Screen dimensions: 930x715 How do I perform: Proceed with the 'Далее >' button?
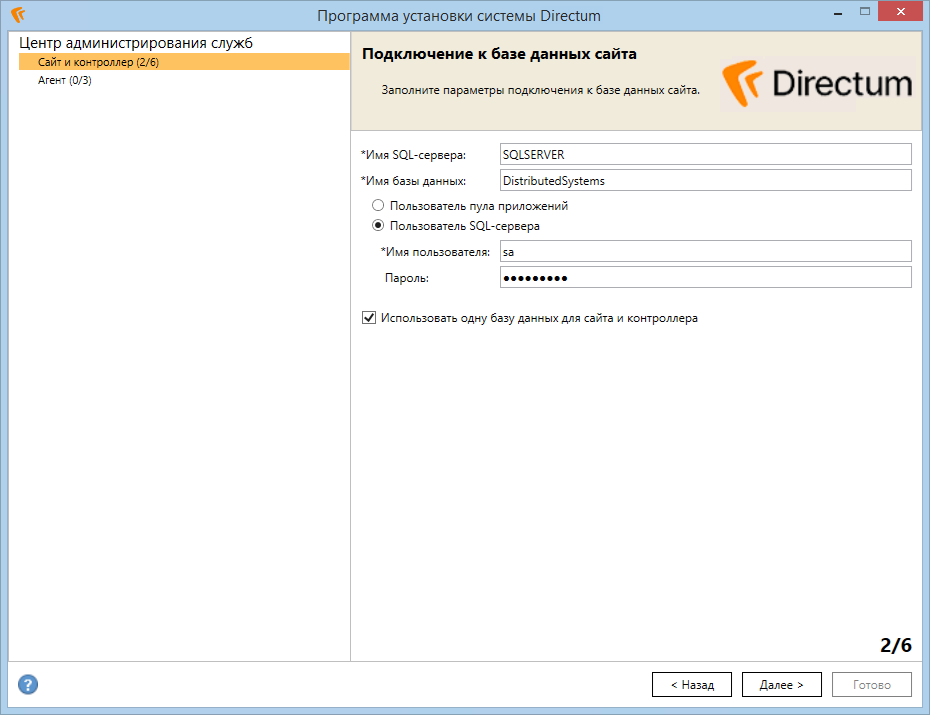(782, 685)
